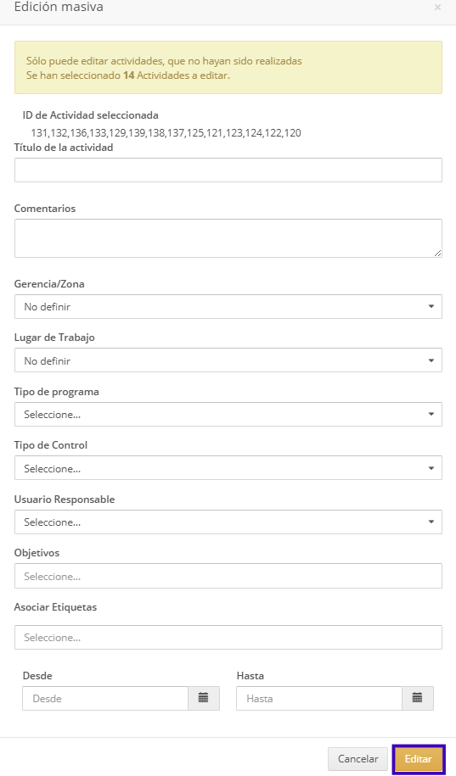
Task: Click the Desde date input
Action: [105, 698]
